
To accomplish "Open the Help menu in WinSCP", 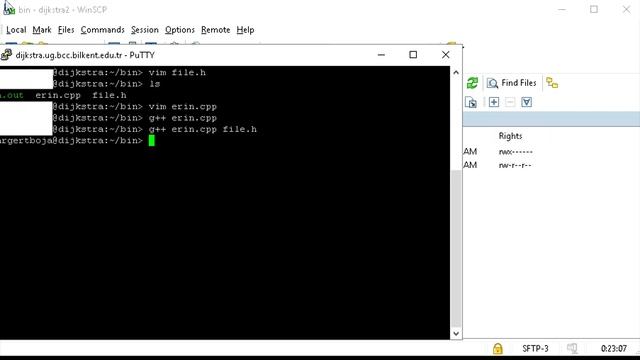I will coord(245,30).
